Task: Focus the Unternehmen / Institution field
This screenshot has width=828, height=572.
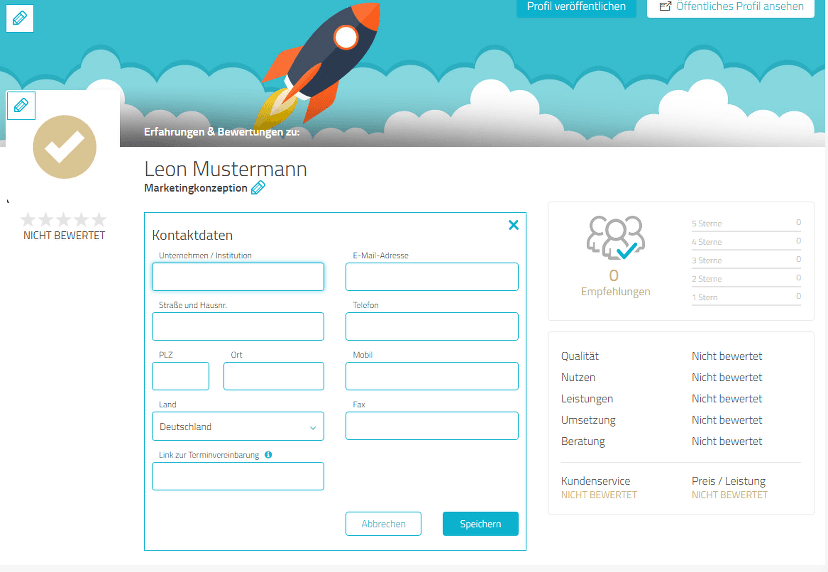Action: pyautogui.click(x=238, y=277)
